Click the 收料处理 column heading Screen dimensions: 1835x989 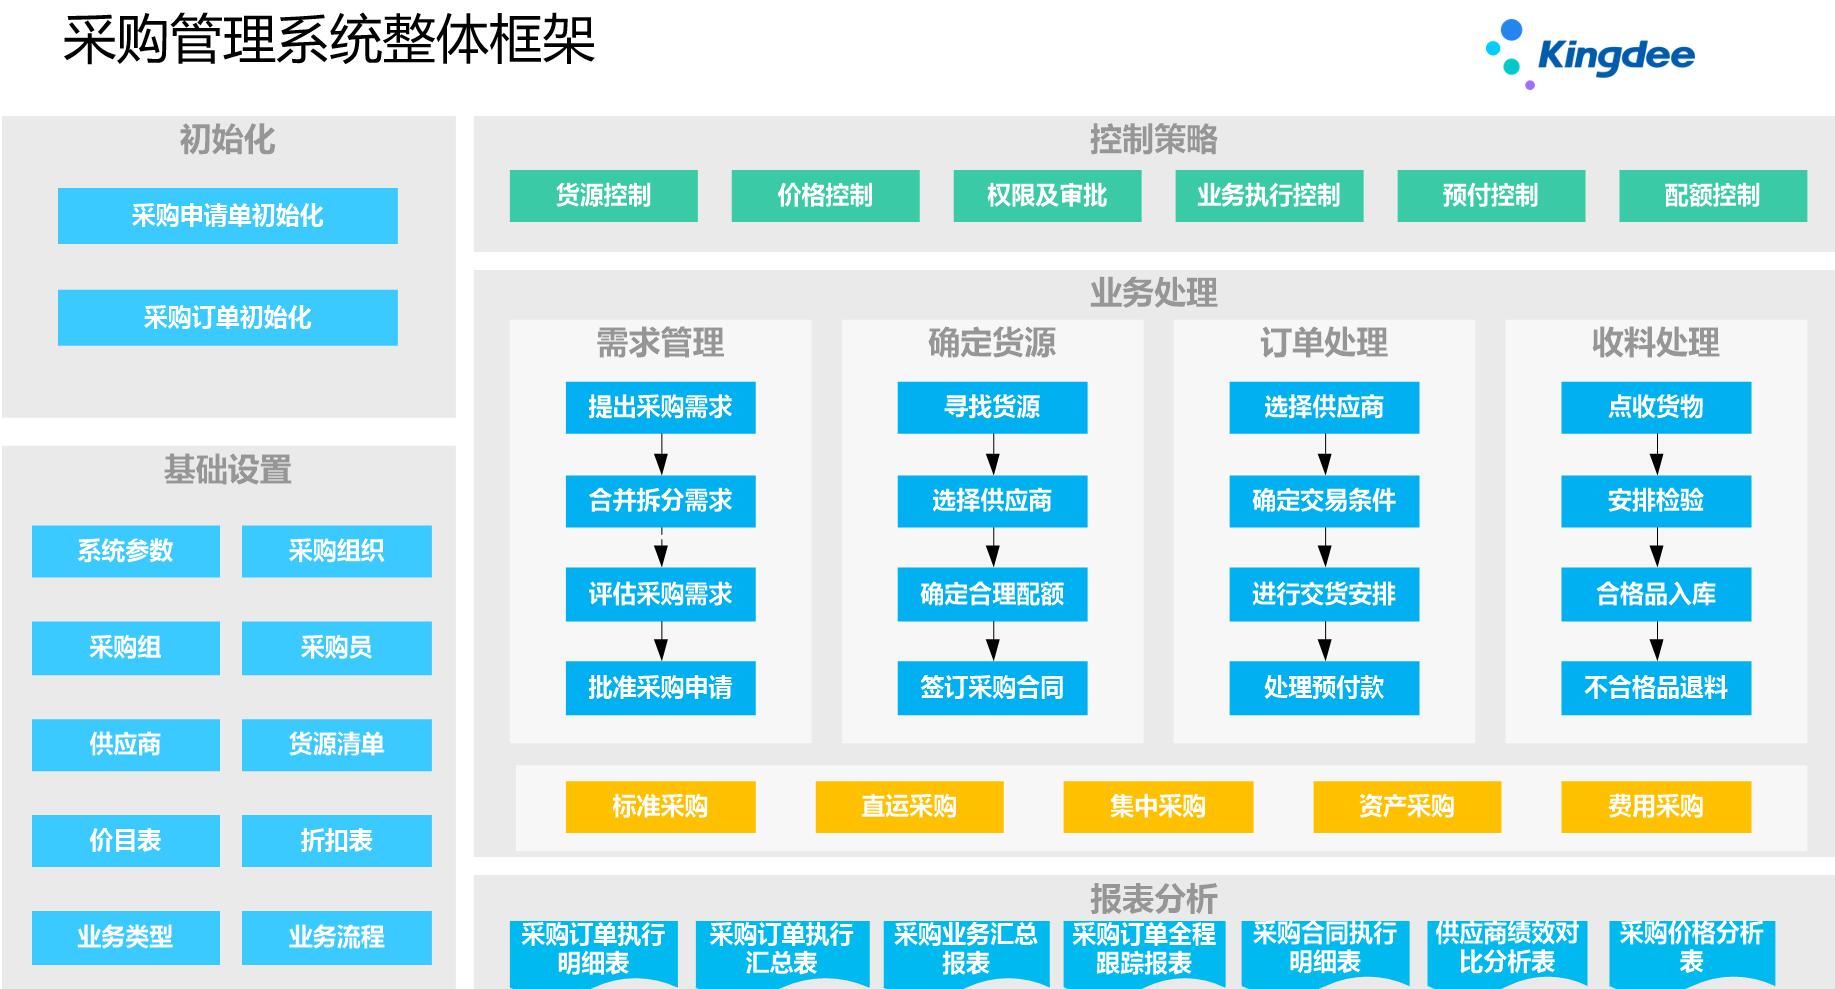(x=1656, y=343)
